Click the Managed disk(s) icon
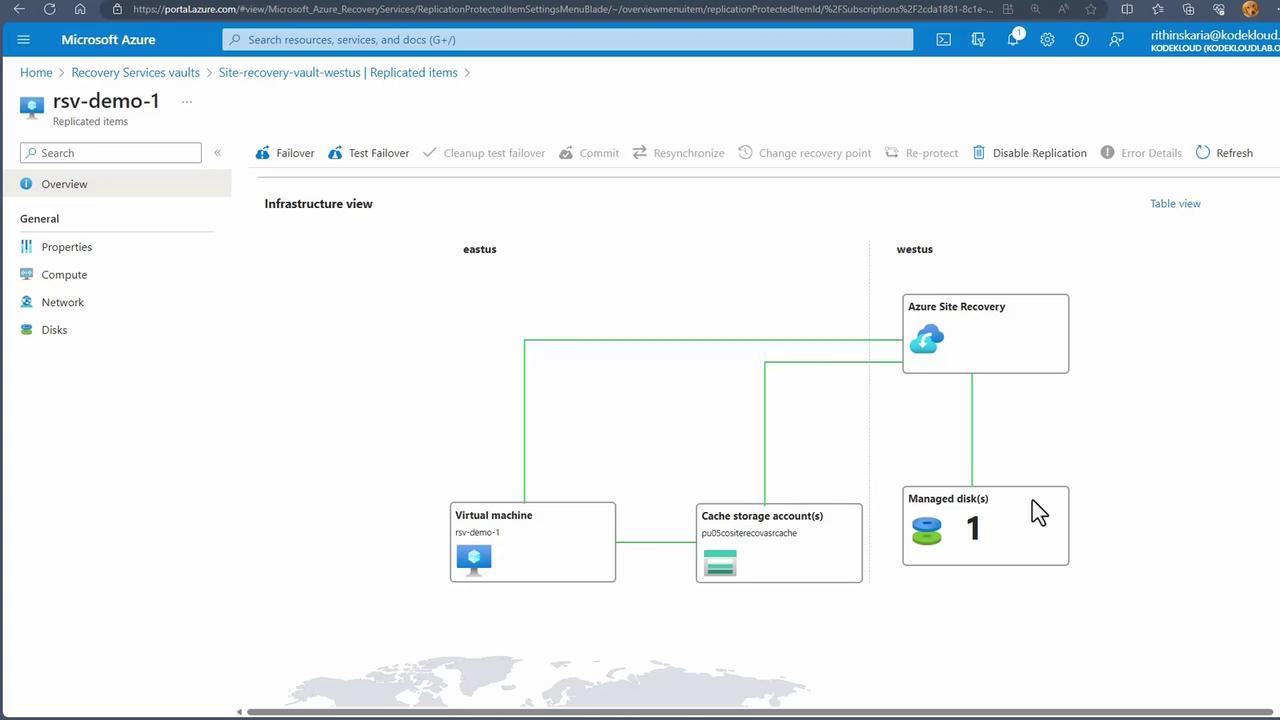Viewport: 1280px width, 720px height. tap(927, 530)
